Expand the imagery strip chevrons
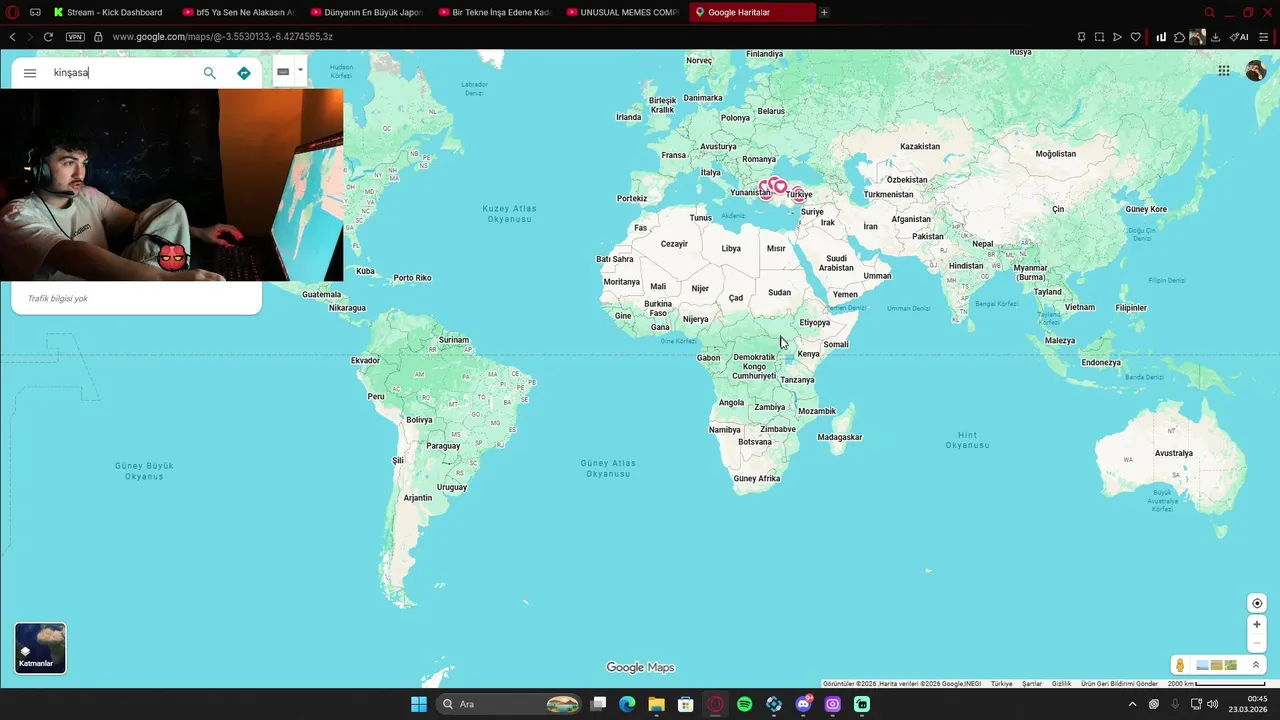 tap(1256, 665)
